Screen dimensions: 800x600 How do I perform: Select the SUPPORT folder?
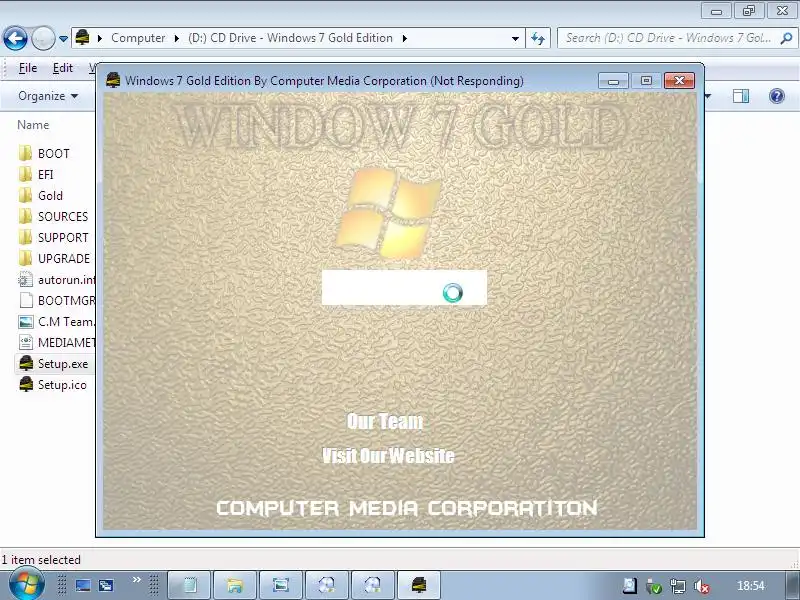point(54,238)
